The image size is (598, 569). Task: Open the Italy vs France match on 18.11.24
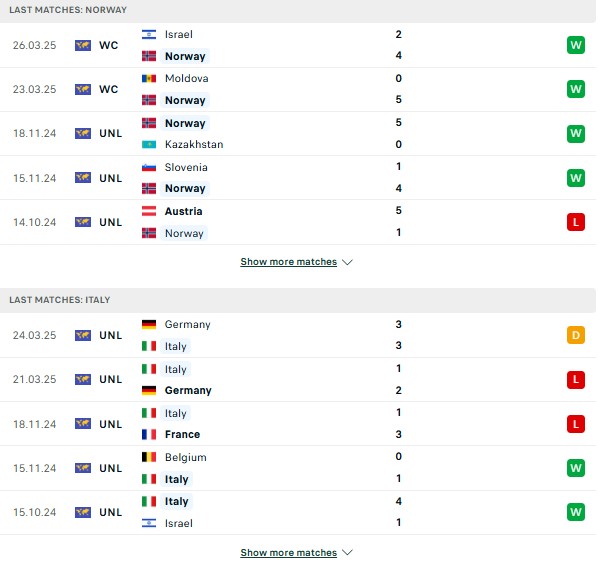tap(297, 424)
